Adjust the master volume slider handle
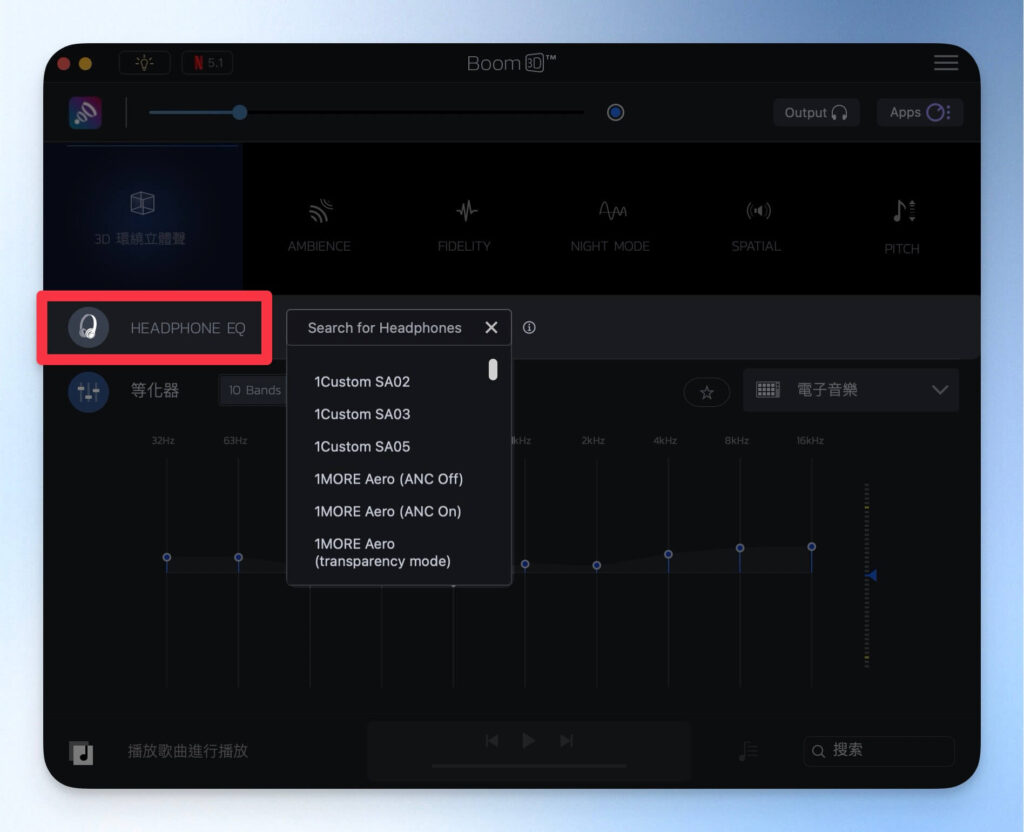 point(239,113)
